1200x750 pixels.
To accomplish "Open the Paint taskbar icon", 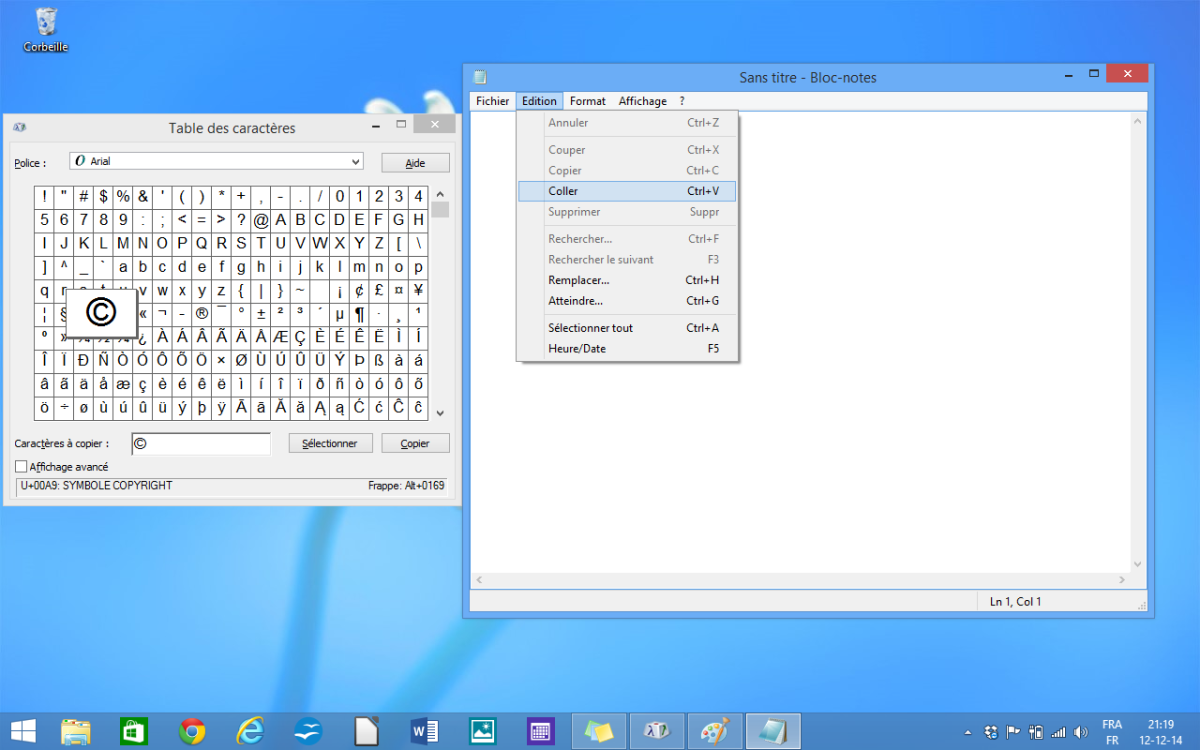I will coord(714,731).
